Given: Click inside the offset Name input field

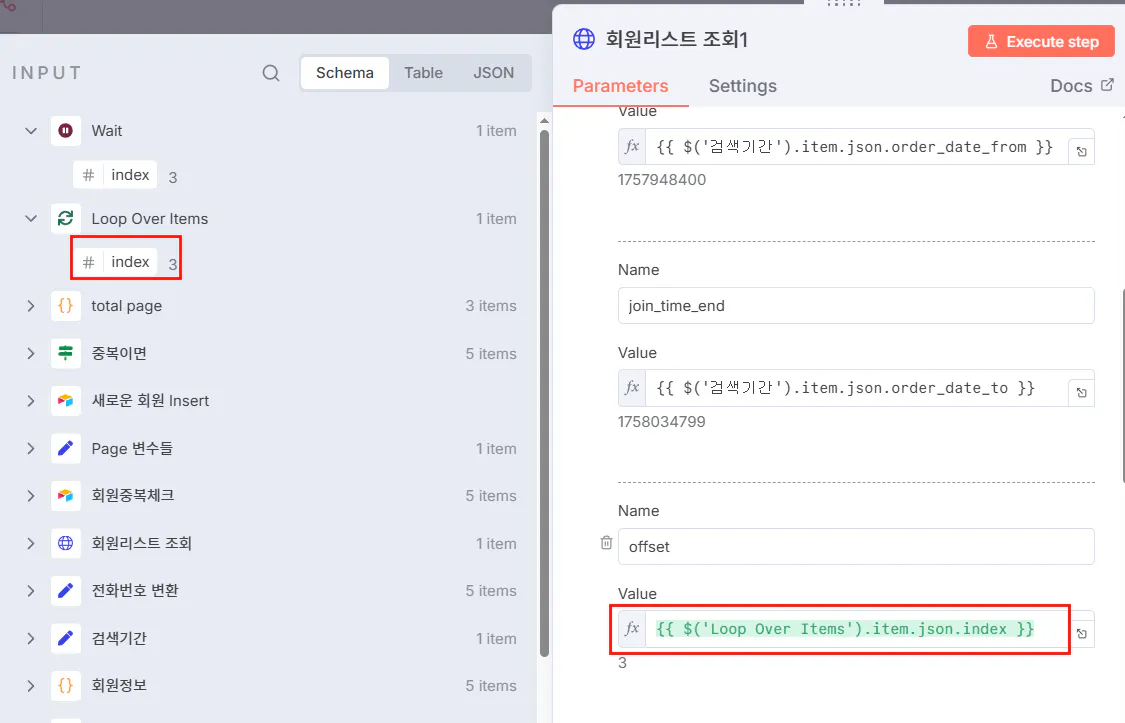Looking at the screenshot, I should (855, 546).
